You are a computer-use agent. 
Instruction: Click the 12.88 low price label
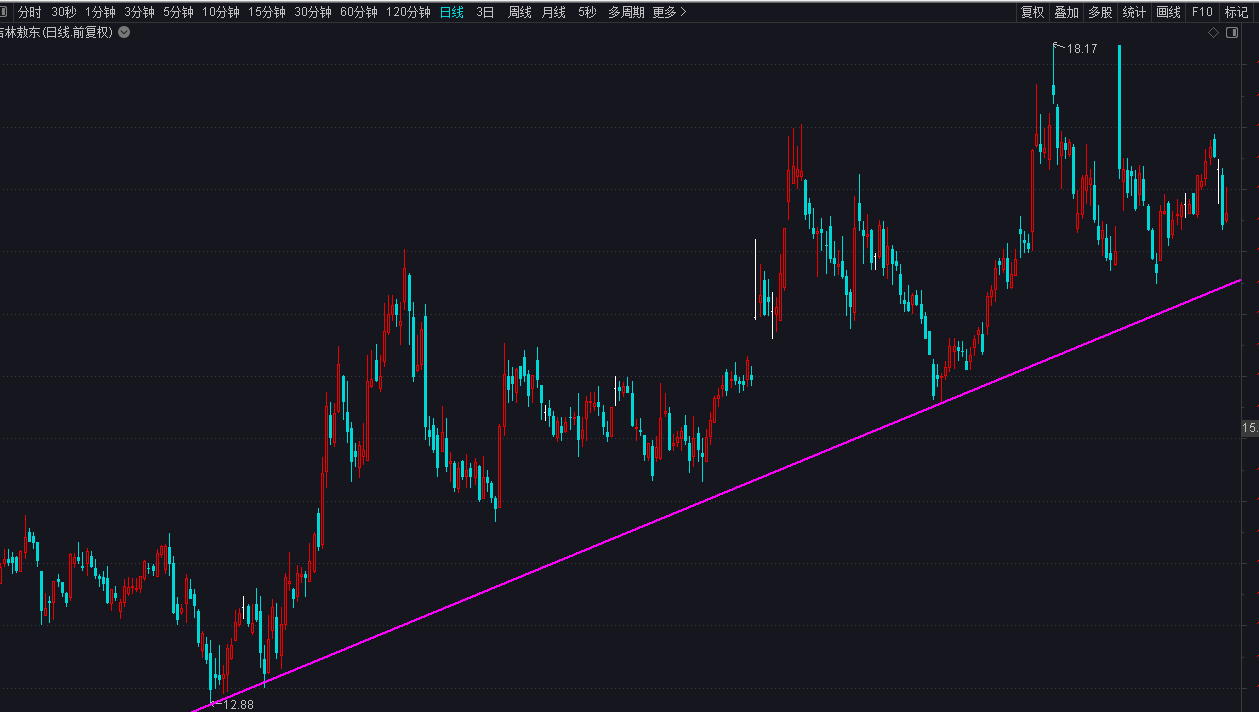(238, 704)
